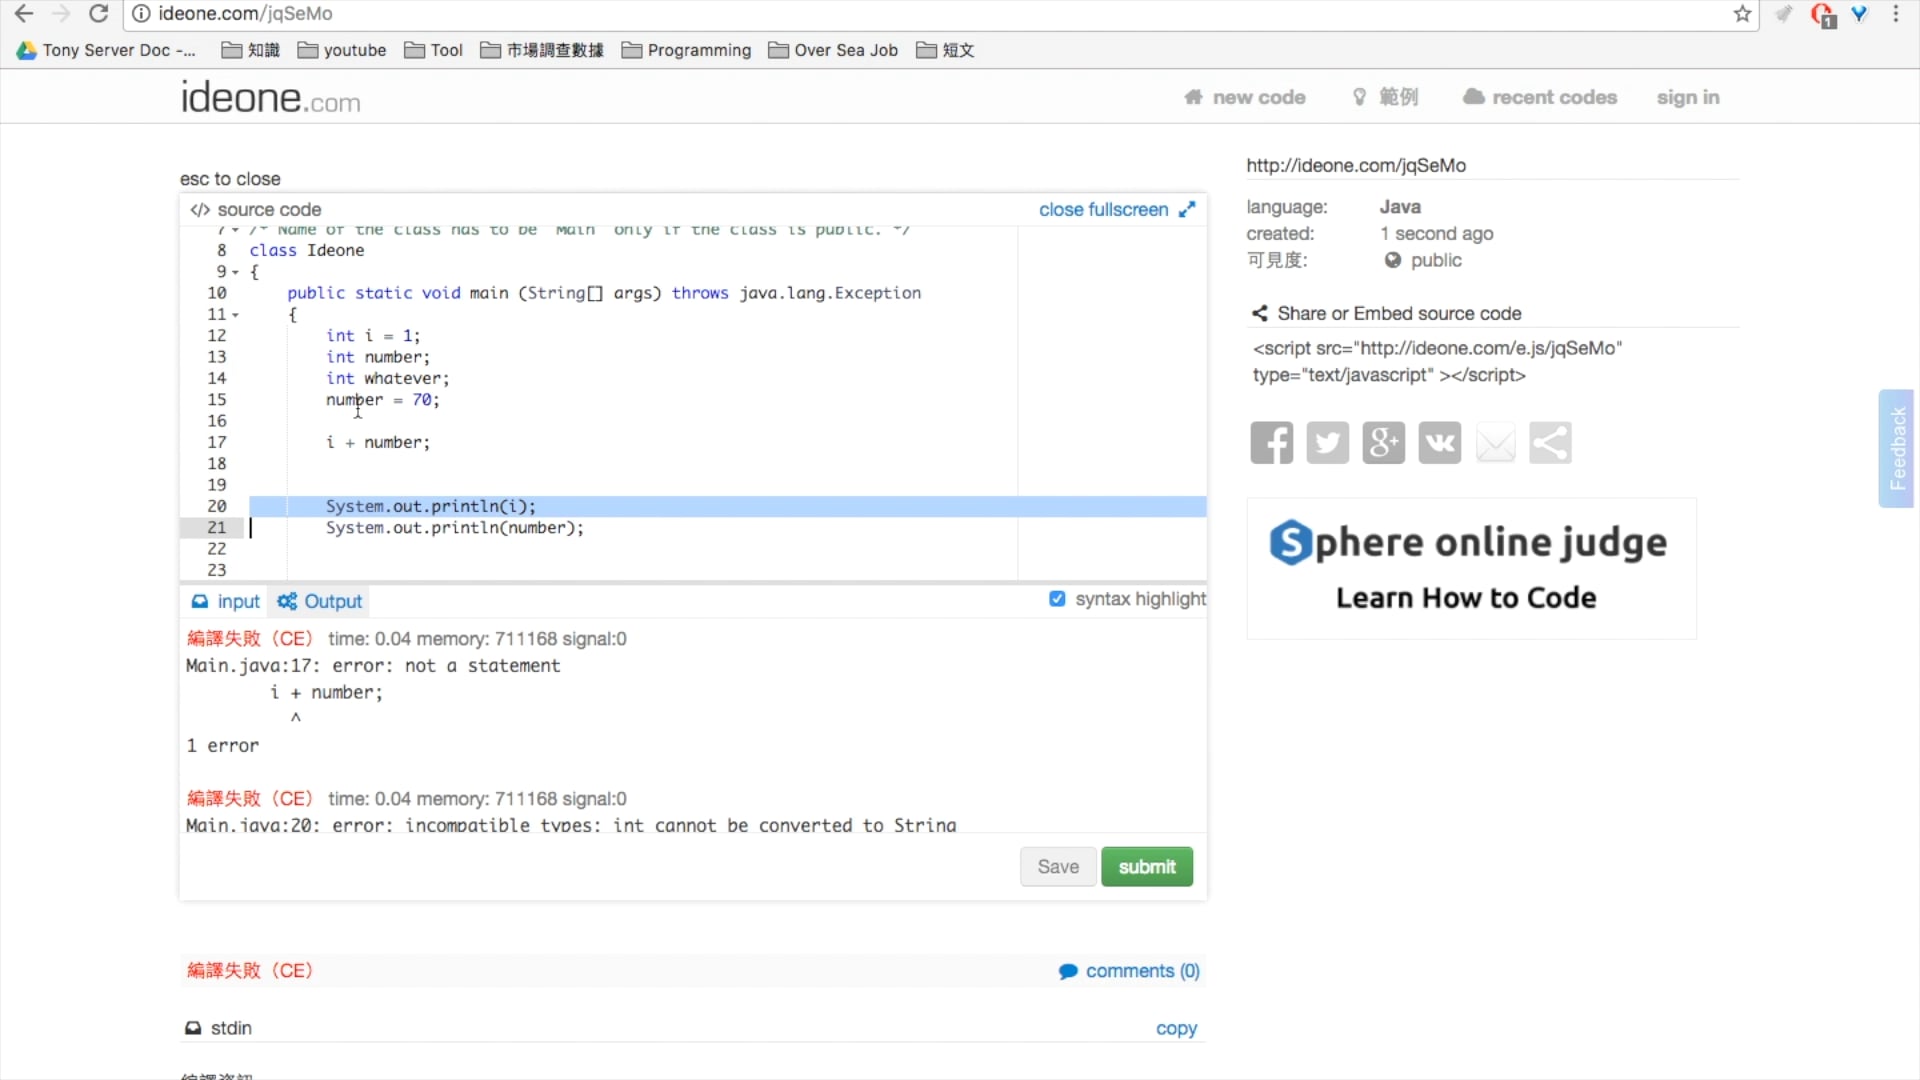The width and height of the screenshot is (1920, 1080).
Task: Click the generic share icon
Action: point(1550,443)
